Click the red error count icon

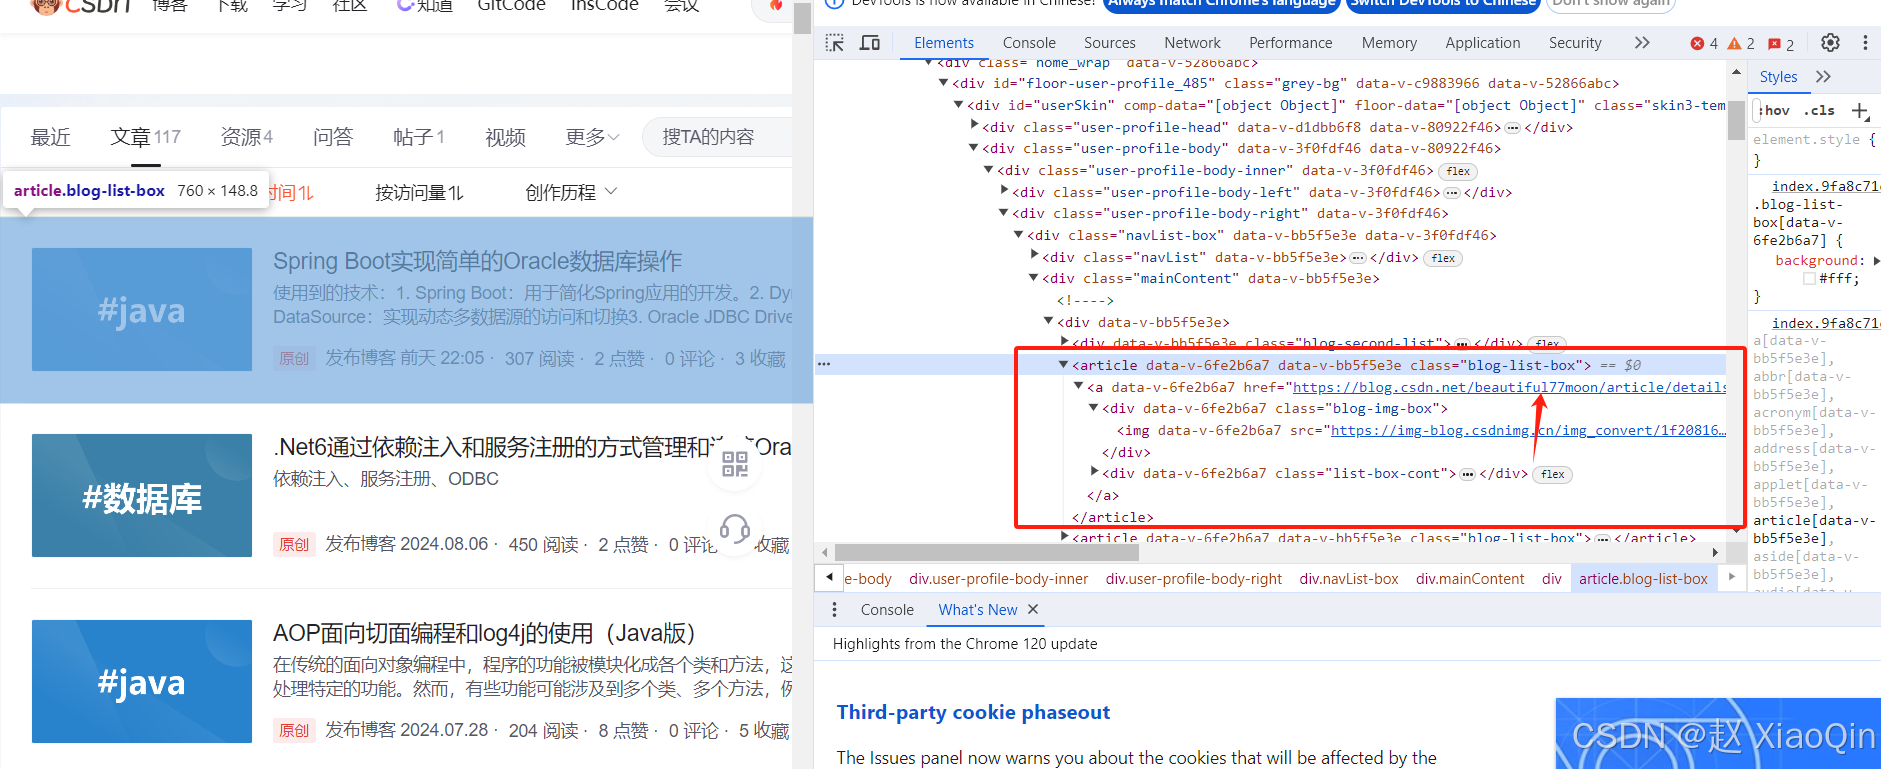1697,44
